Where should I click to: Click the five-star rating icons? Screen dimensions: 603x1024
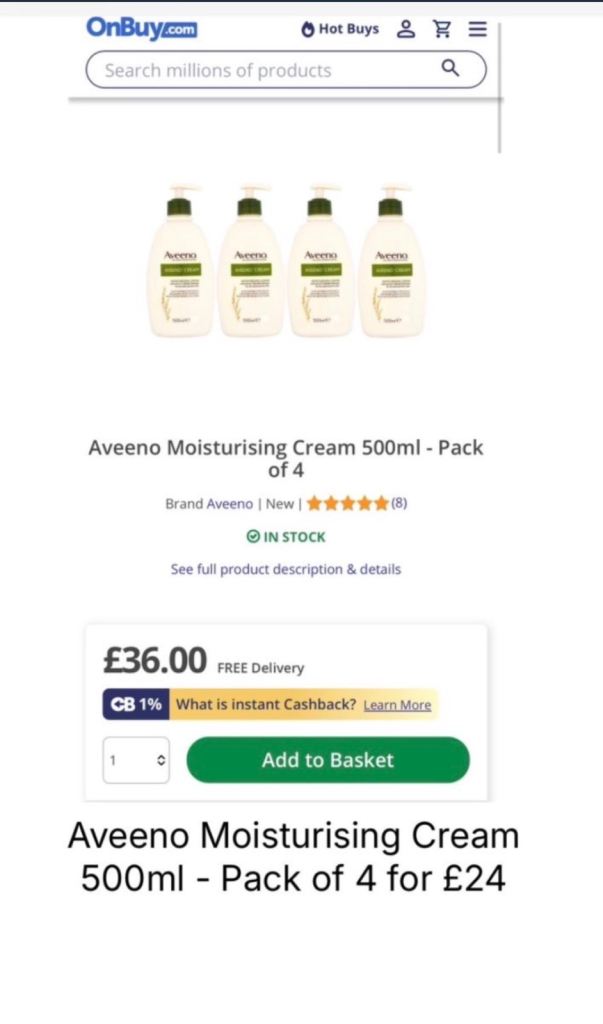click(x=348, y=504)
